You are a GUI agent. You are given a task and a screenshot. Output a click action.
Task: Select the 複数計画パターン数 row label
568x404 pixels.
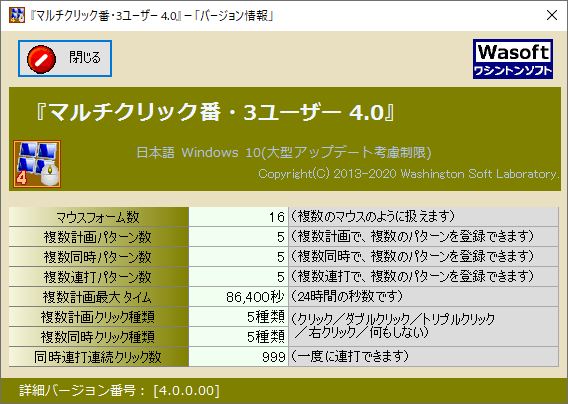99,237
